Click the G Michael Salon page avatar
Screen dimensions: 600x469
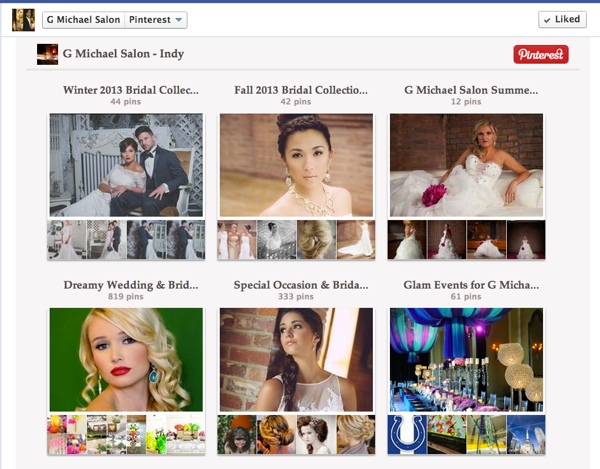pyautogui.click(x=23, y=20)
